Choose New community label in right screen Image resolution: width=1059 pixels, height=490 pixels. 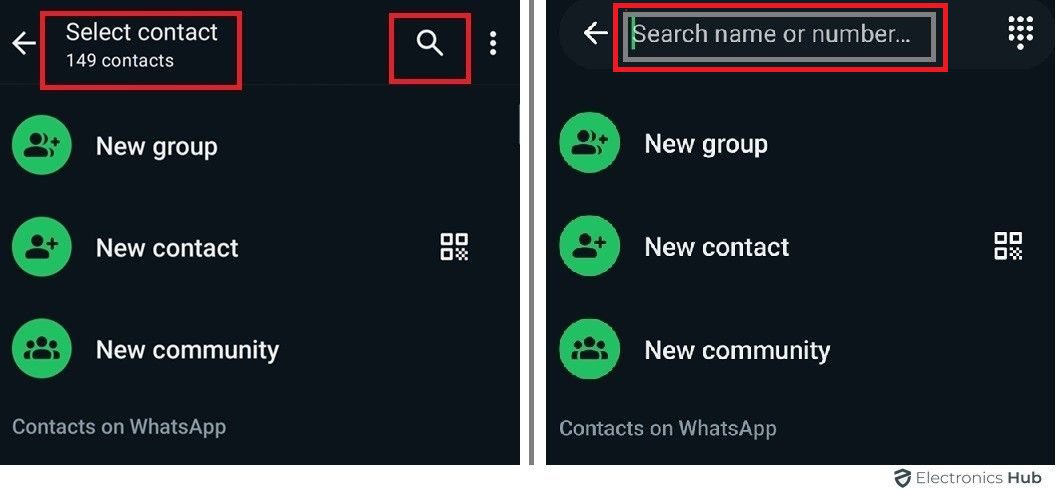coord(737,350)
